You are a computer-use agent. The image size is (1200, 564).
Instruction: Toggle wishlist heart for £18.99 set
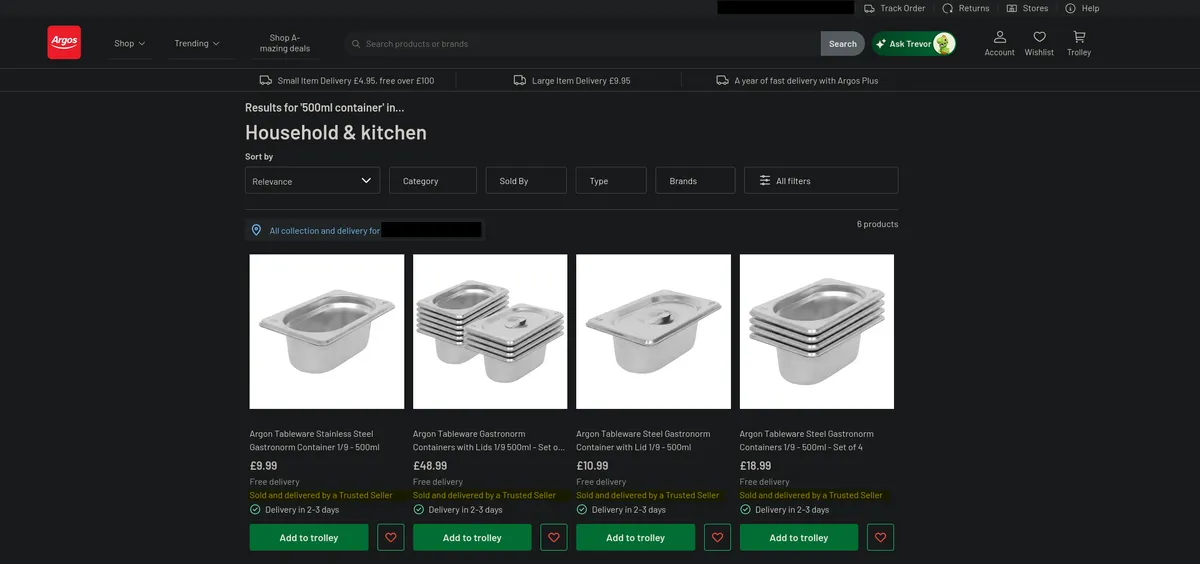[x=881, y=538]
